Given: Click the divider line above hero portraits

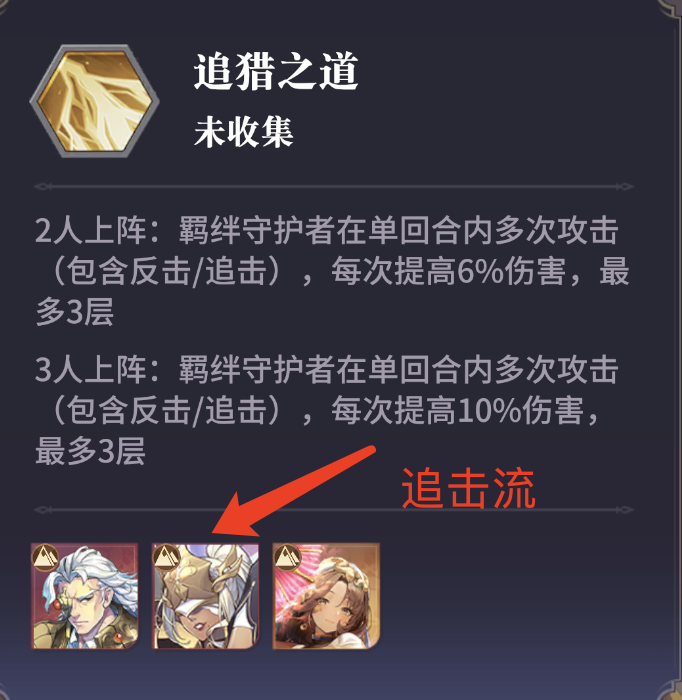Looking at the screenshot, I should pyautogui.click(x=334, y=510).
